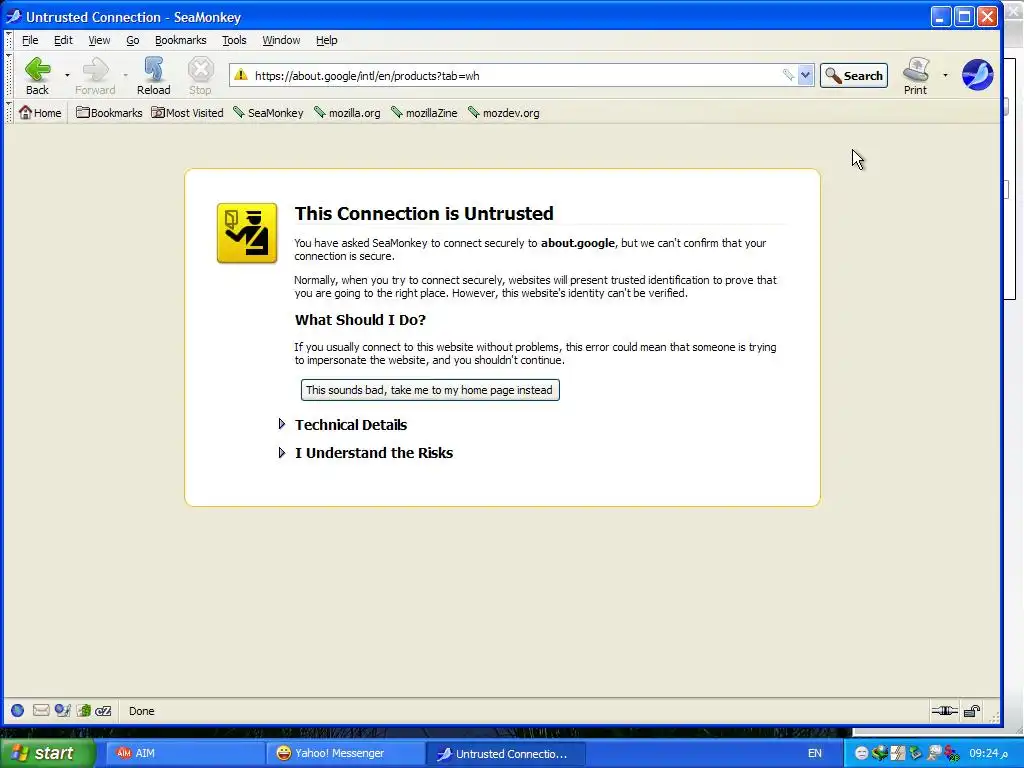Open the URL history dropdown
Screen dimensions: 1024x768
click(805, 75)
